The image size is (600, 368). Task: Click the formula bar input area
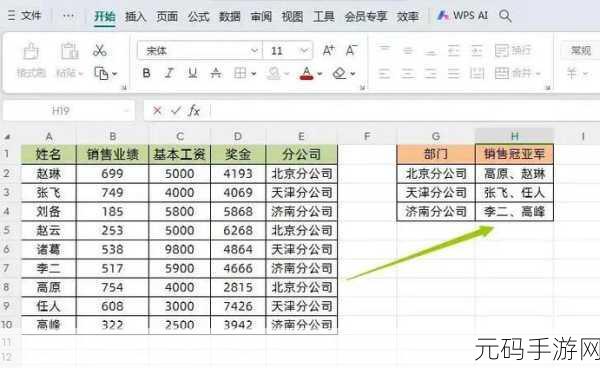(x=405, y=111)
